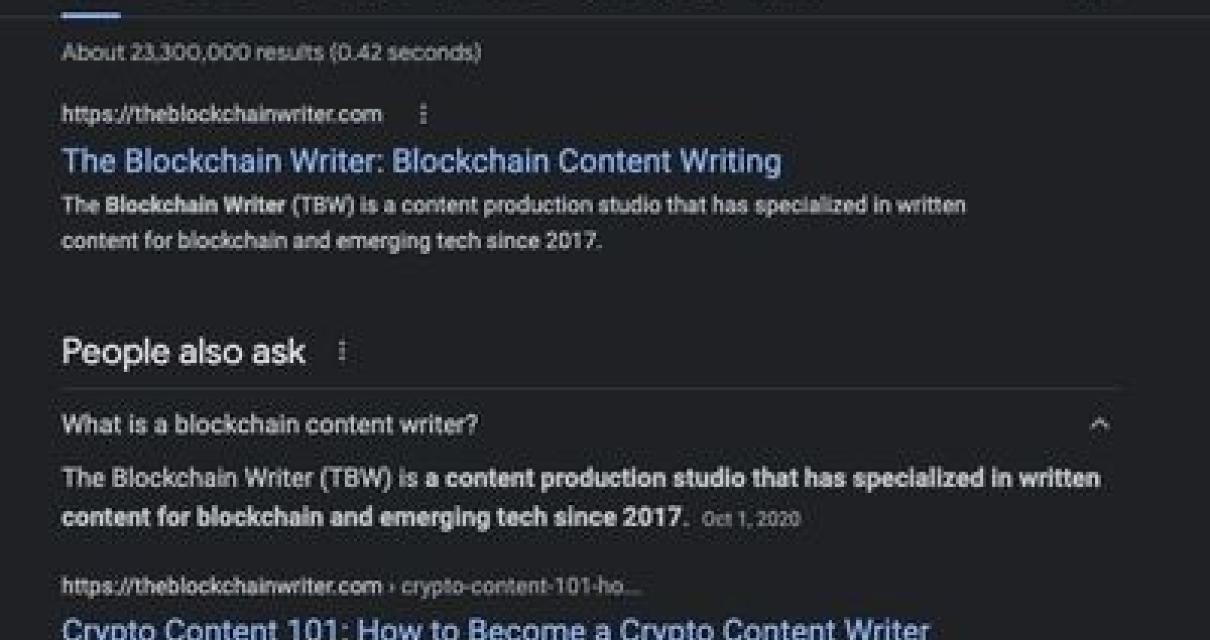Click the three-dot icon next to People also ask
This screenshot has width=1210, height=640.
343,350
